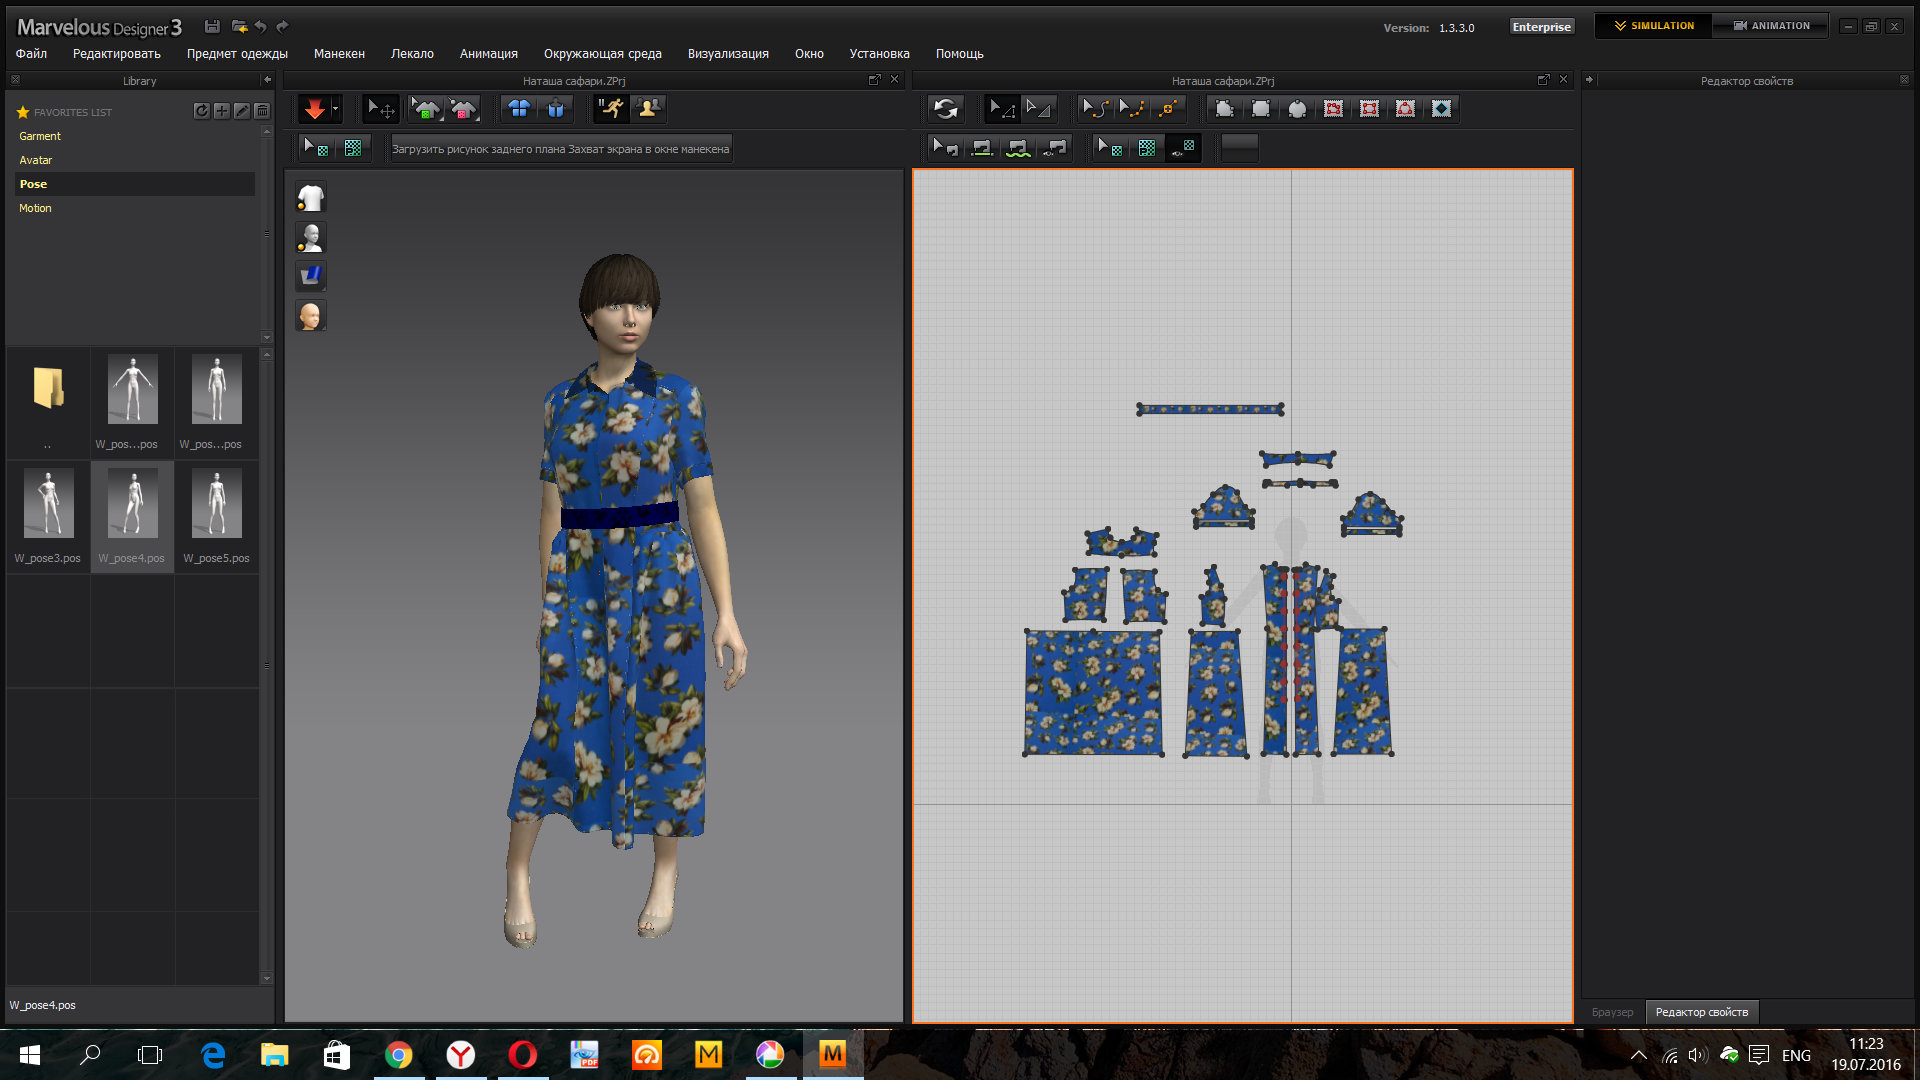The image size is (1920, 1080).
Task: Select the Edit Curvature tool
Action: pyautogui.click(x=1096, y=109)
